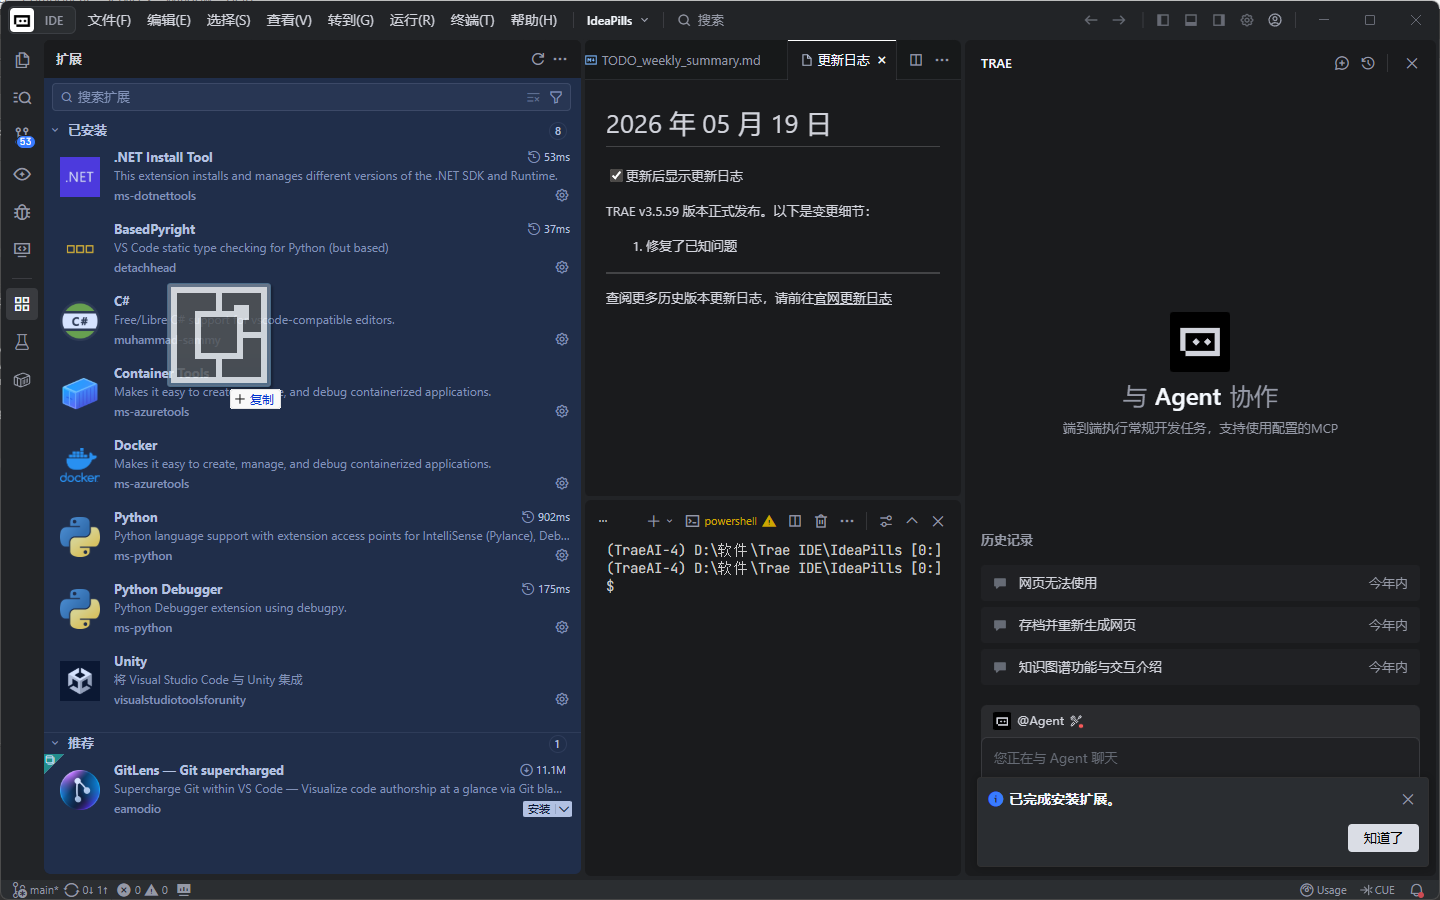Open the 网页无法使用 history conversation
Screen dimensions: 1440x900
(x=1200, y=583)
